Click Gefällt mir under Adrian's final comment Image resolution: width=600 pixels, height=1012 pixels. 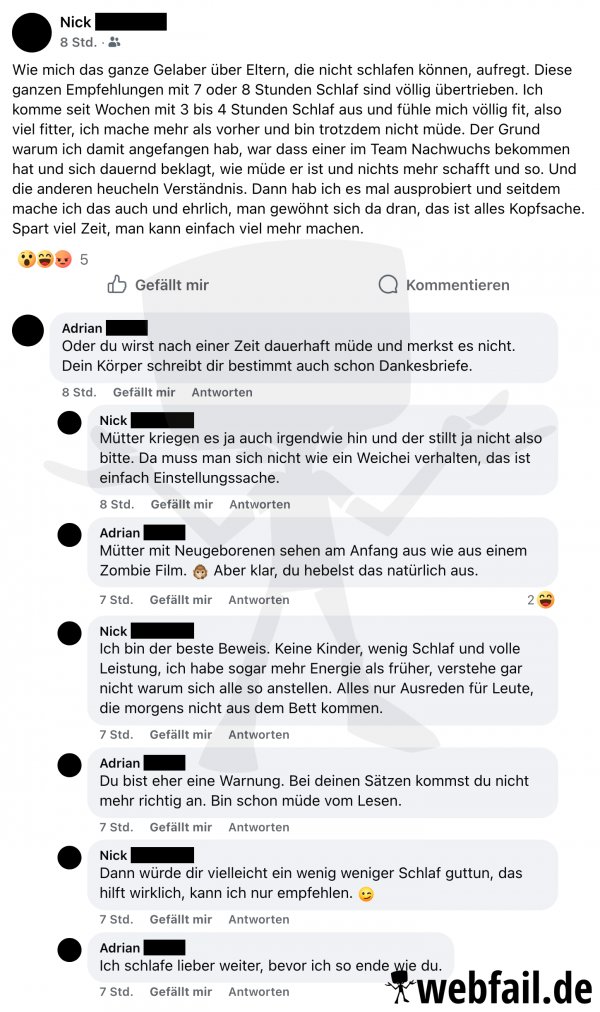(181, 991)
